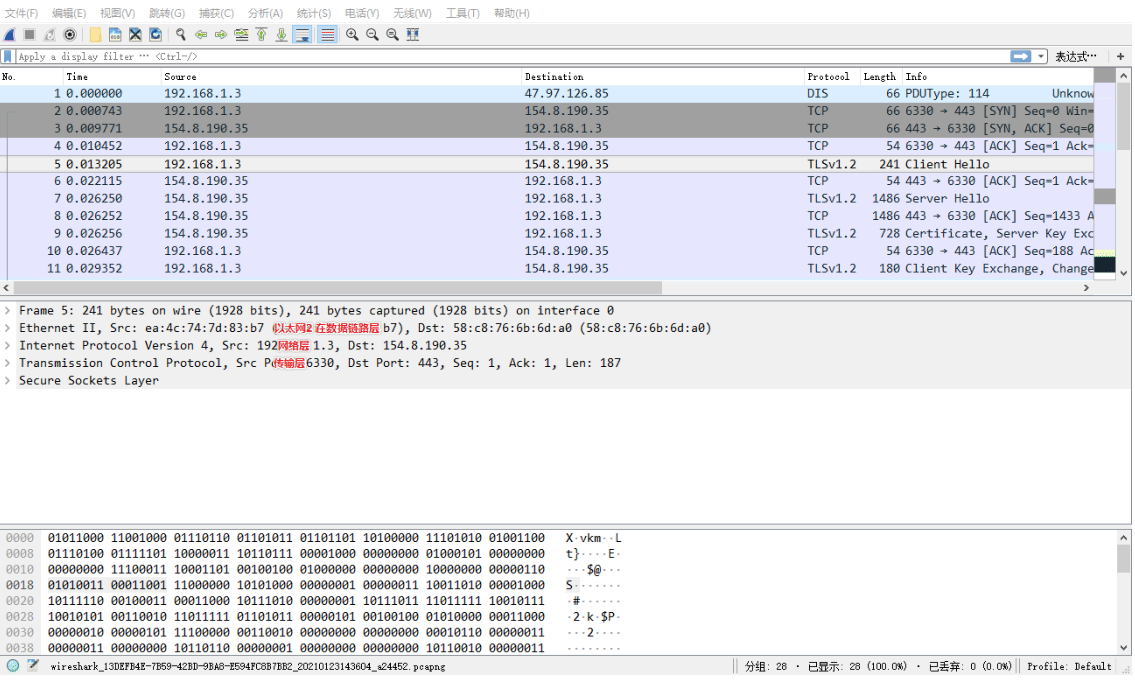Zoom in the main window text
The width and height of the screenshot is (1135, 683).
(352, 35)
